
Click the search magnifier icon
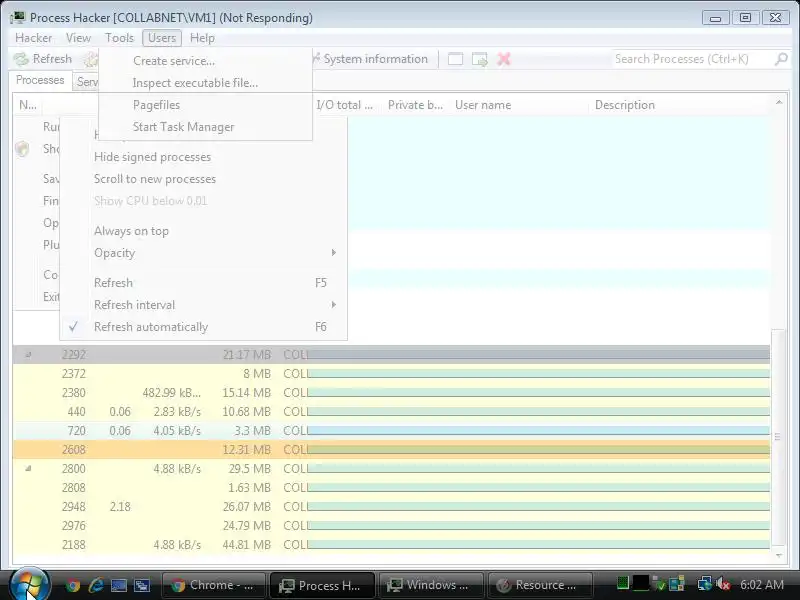point(781,59)
